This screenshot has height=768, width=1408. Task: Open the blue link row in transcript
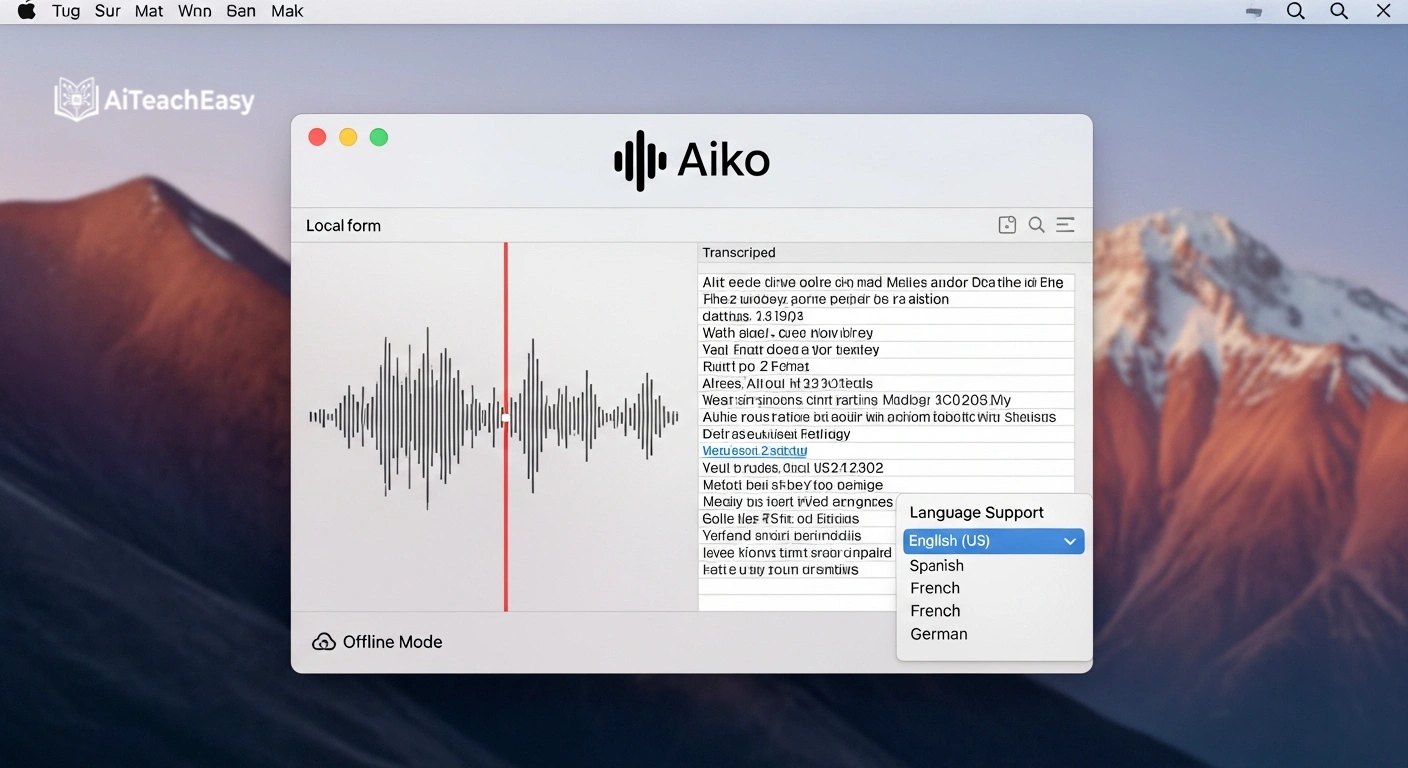tap(755, 451)
